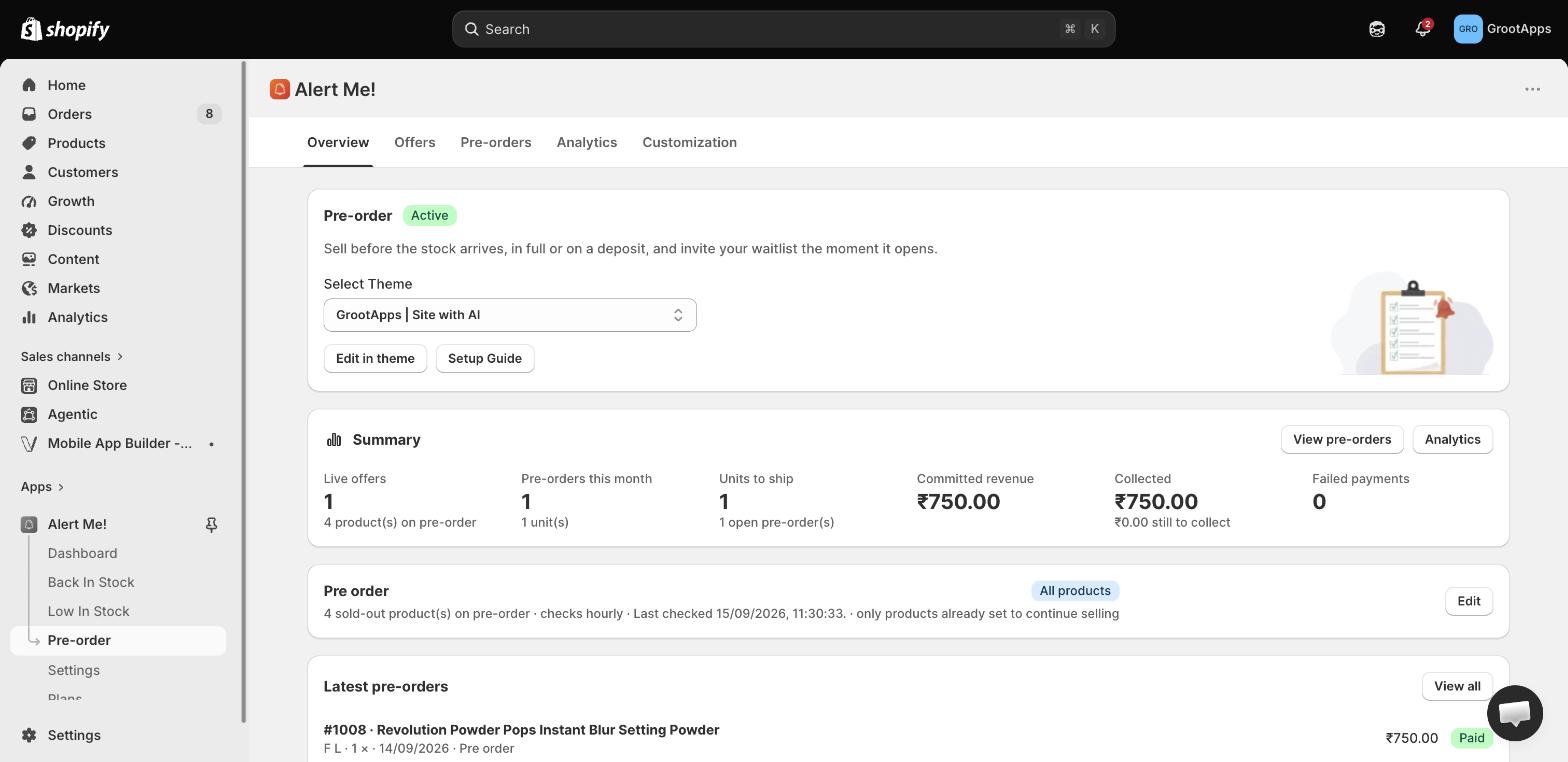
Task: Click the Content icon in sidebar
Action: pos(29,259)
